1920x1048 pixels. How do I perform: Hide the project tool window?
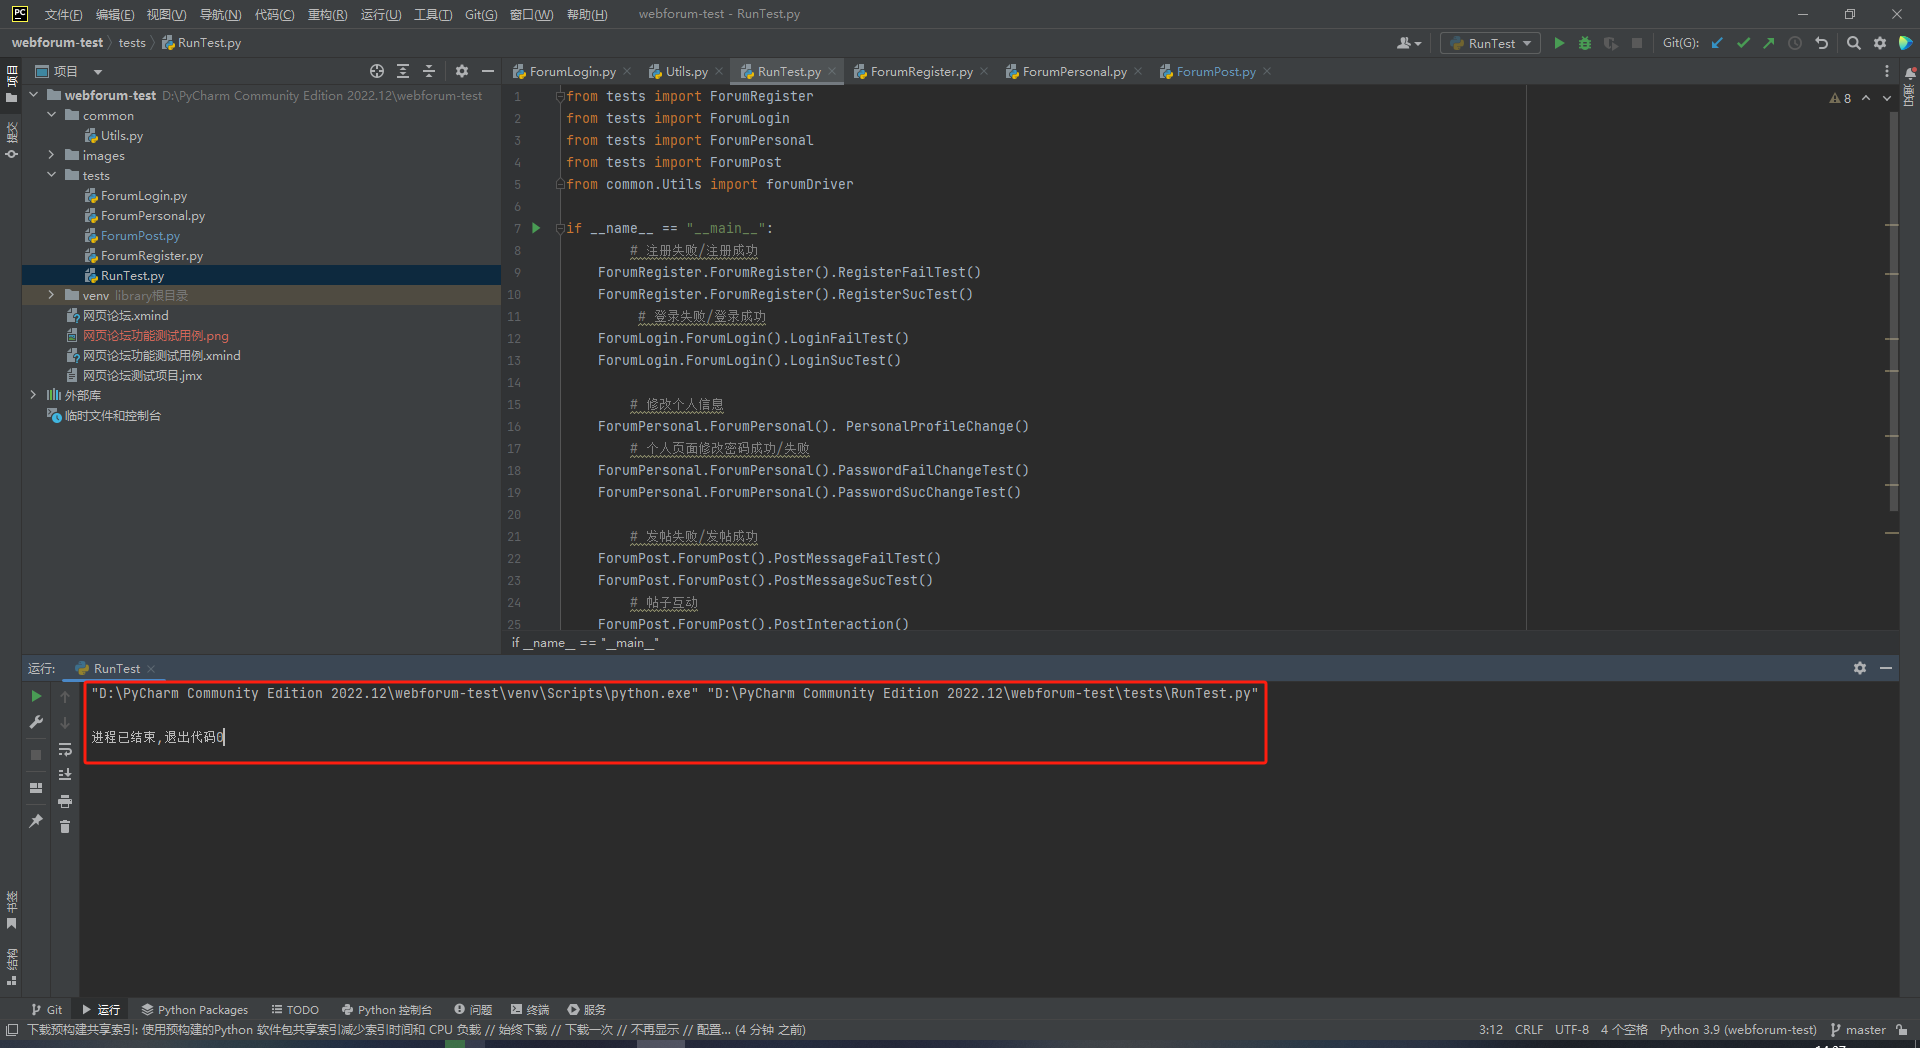tap(488, 71)
